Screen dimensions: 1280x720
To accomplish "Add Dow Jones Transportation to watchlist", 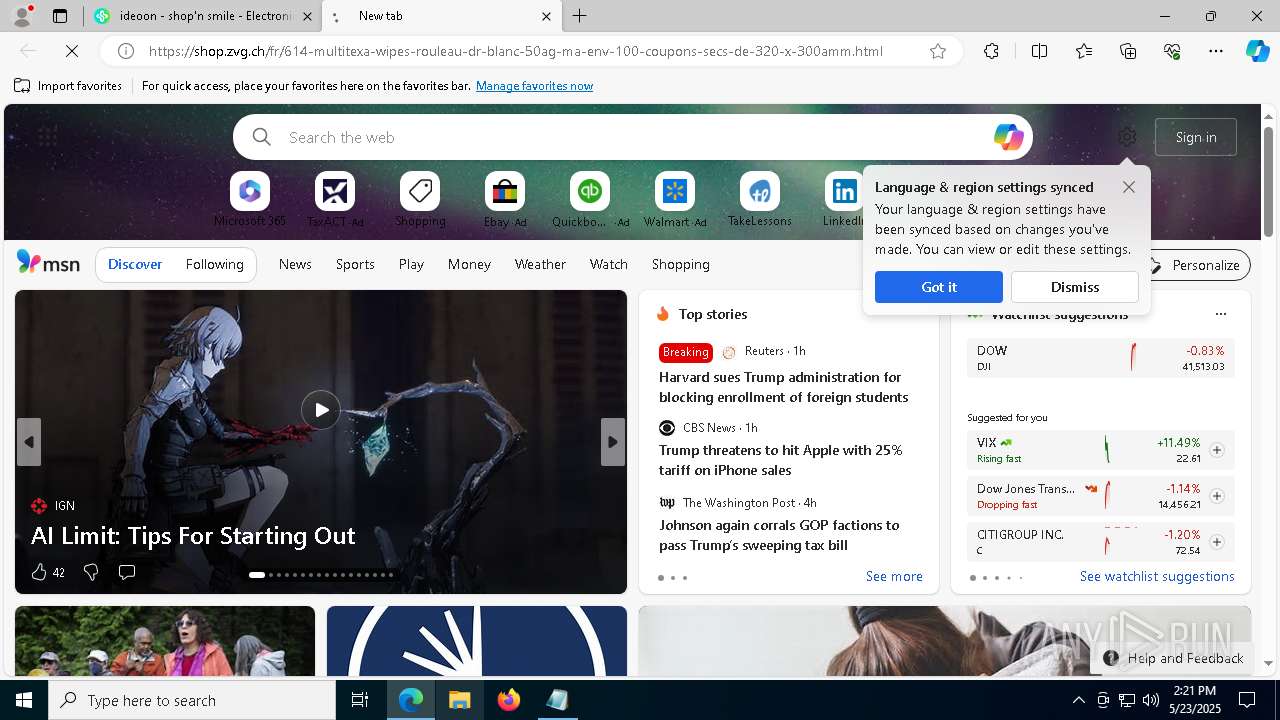I will [x=1217, y=496].
